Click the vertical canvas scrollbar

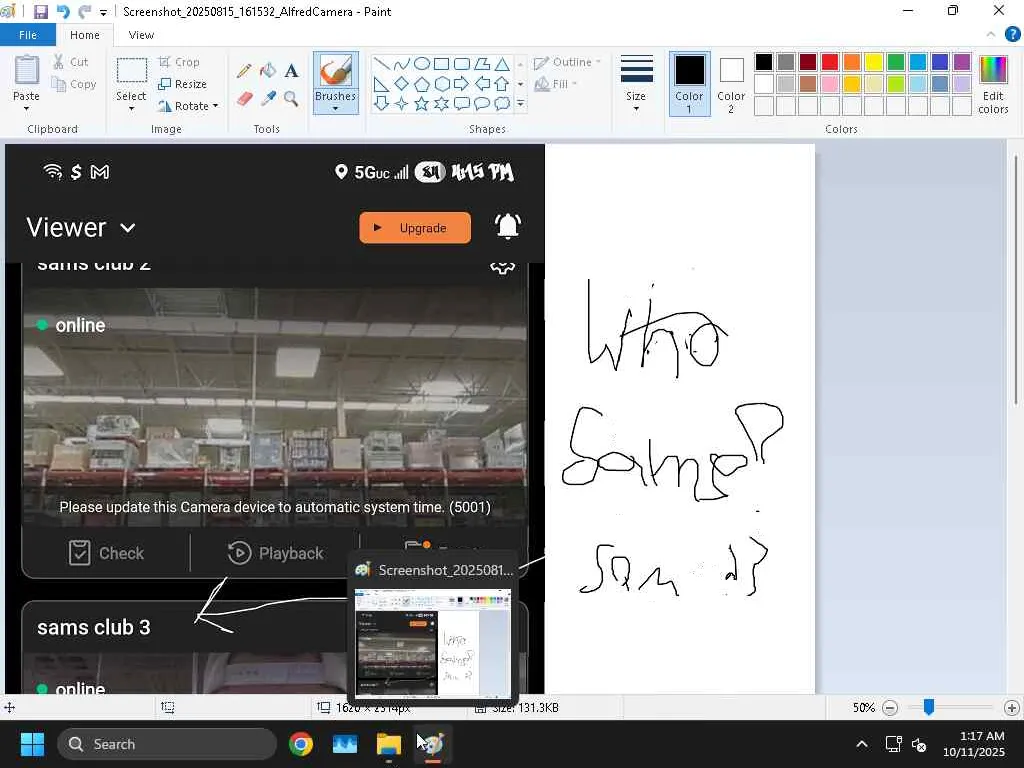tap(1016, 280)
